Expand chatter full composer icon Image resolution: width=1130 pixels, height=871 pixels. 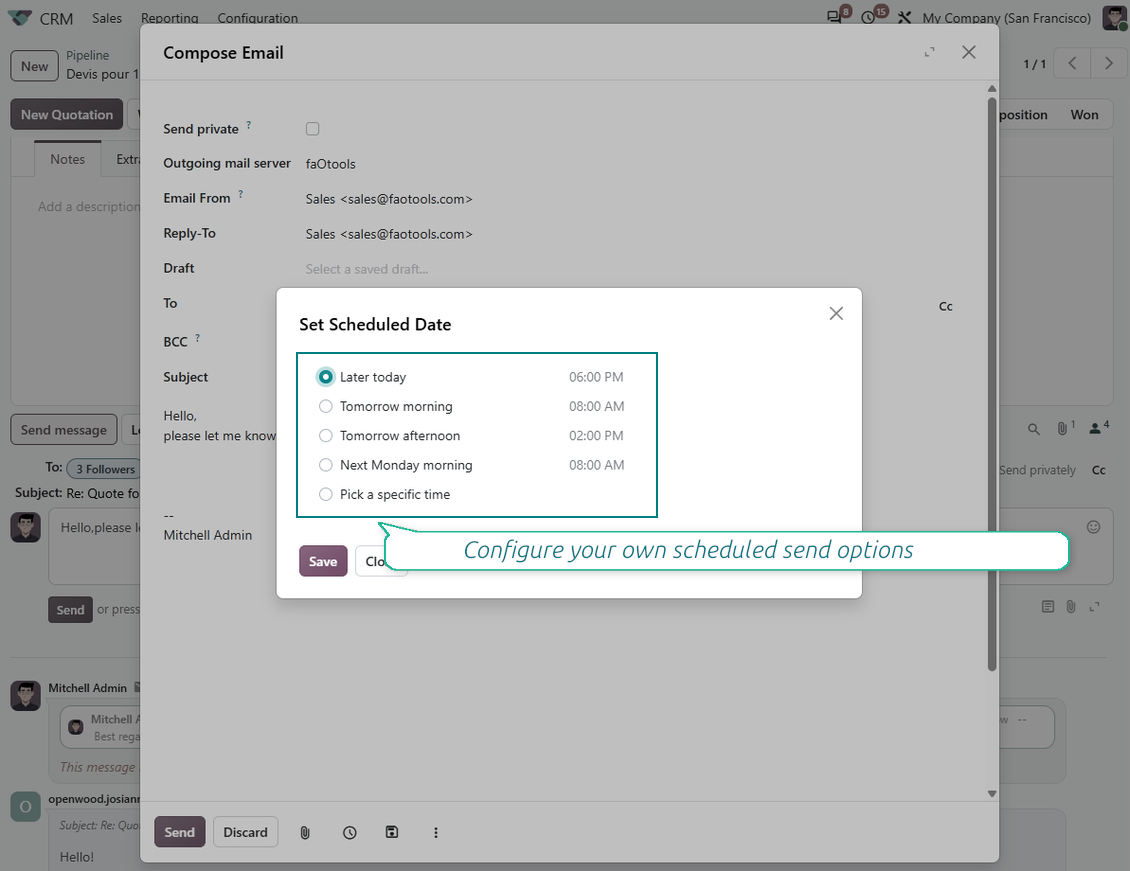(1094, 607)
